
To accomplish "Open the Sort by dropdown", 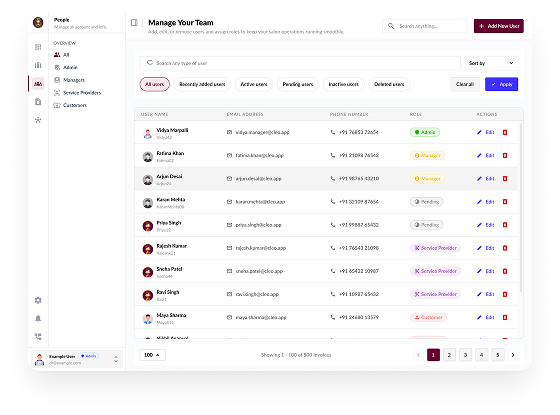I will [x=491, y=63].
